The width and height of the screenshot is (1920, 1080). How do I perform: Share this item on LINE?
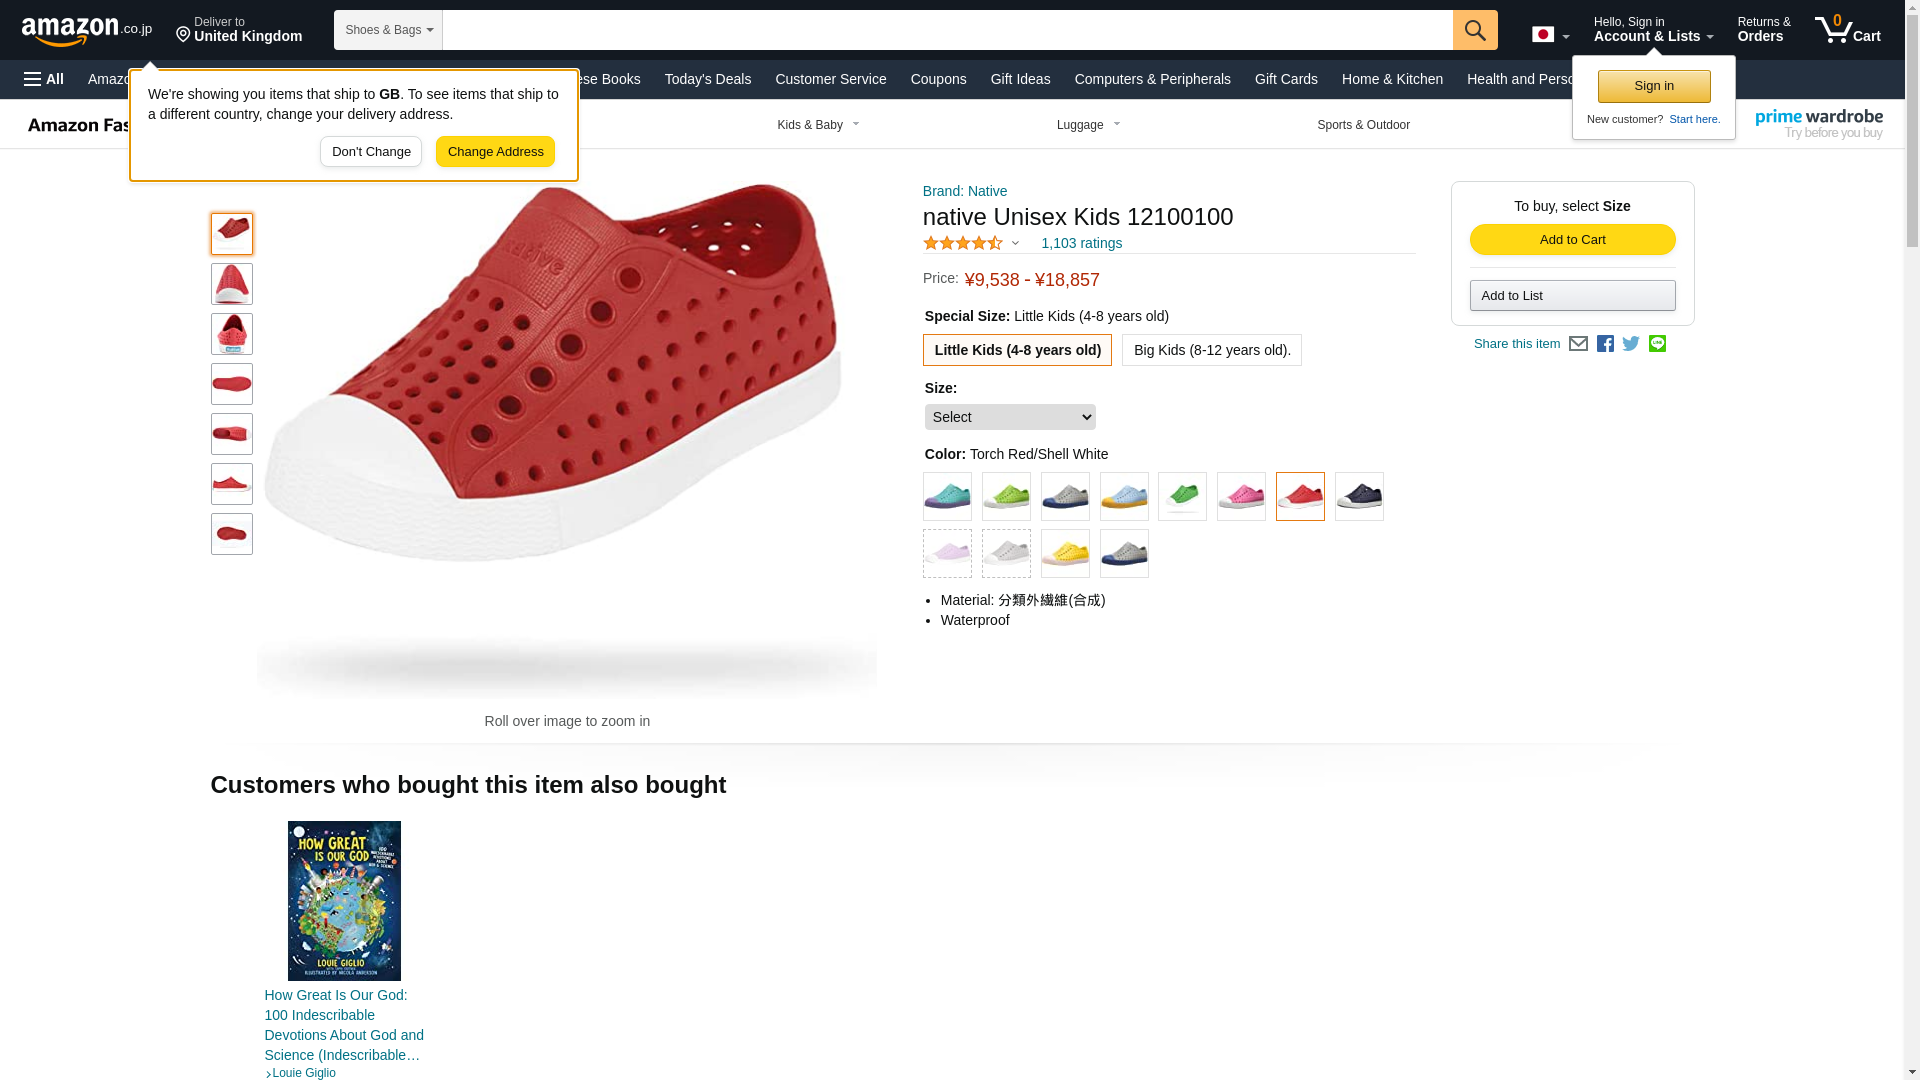(x=1657, y=344)
